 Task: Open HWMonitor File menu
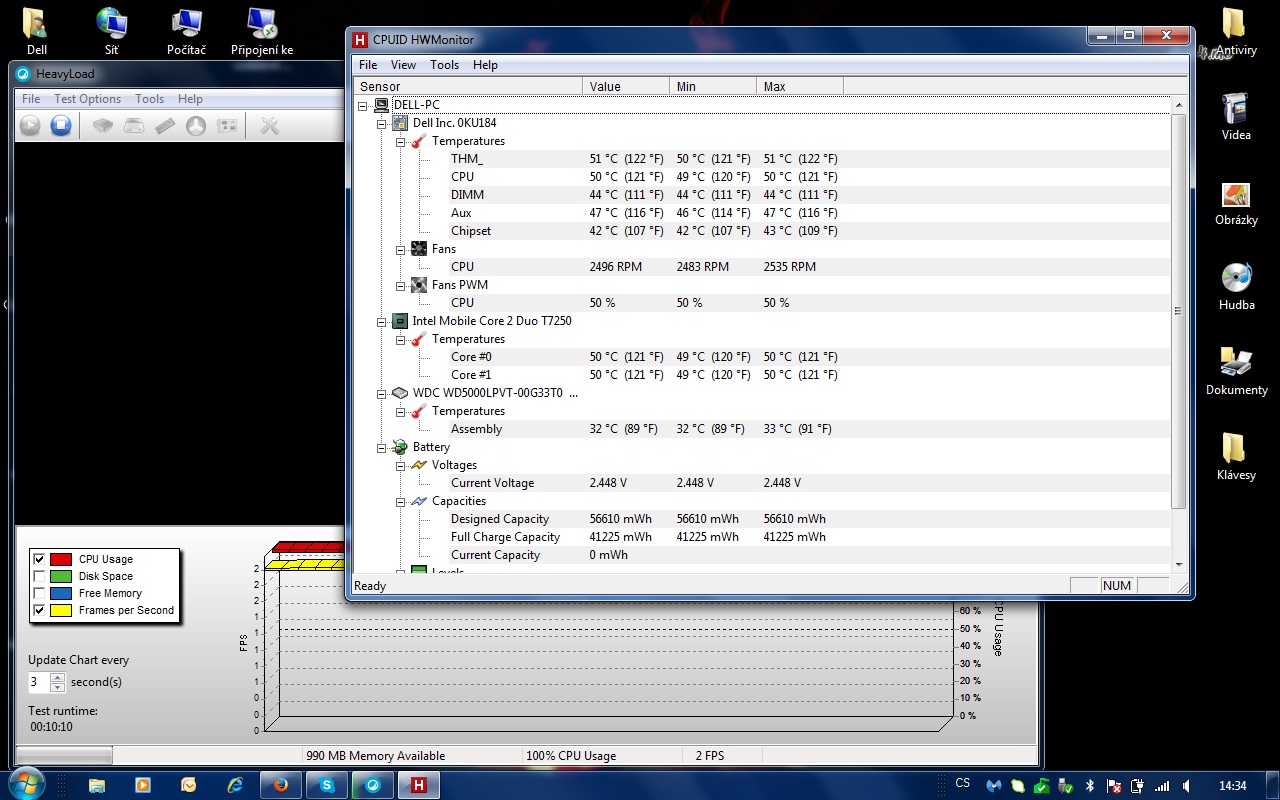(368, 65)
